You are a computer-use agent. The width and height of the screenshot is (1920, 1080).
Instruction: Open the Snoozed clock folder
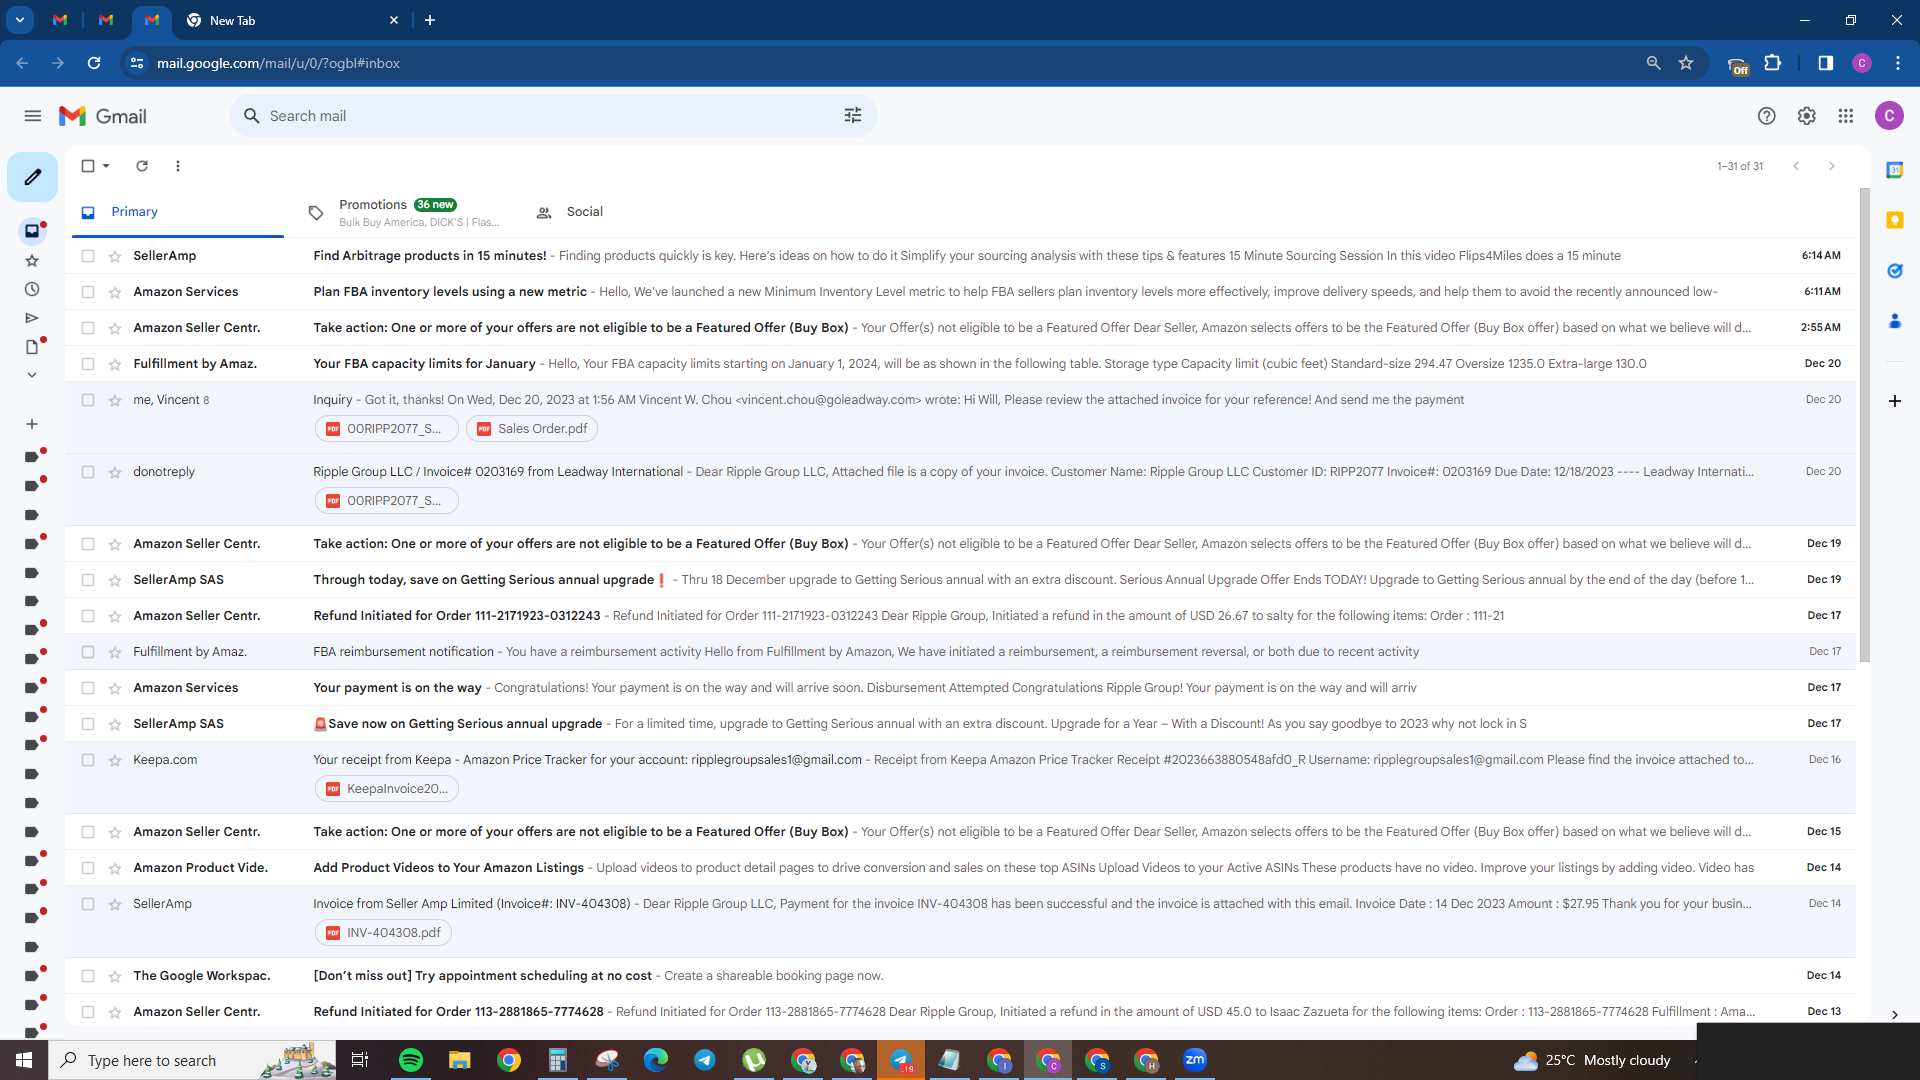[32, 290]
